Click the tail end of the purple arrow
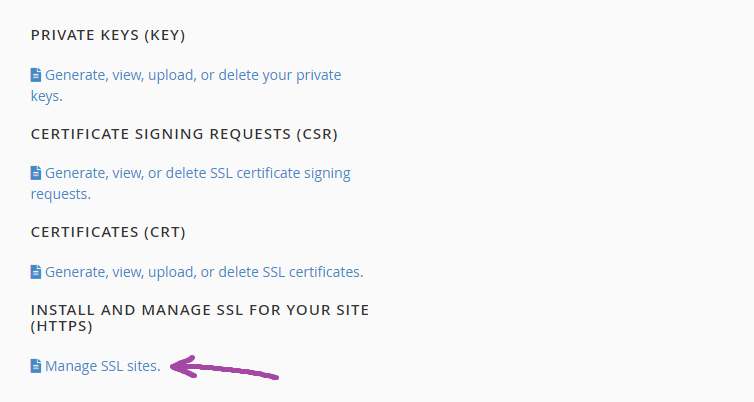The image size is (754, 402). coord(274,377)
